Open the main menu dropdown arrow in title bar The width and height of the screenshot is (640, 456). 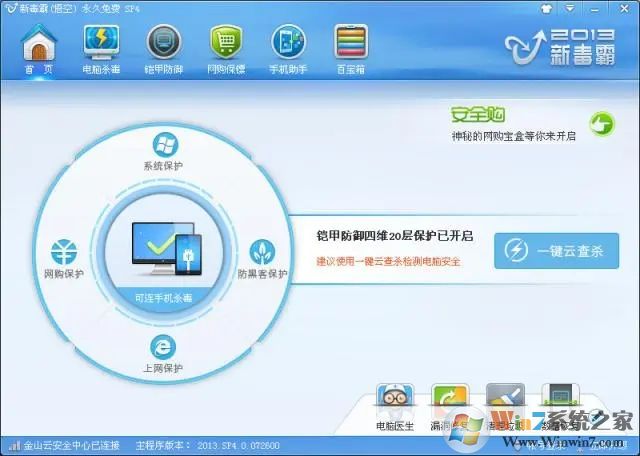tap(570, 8)
